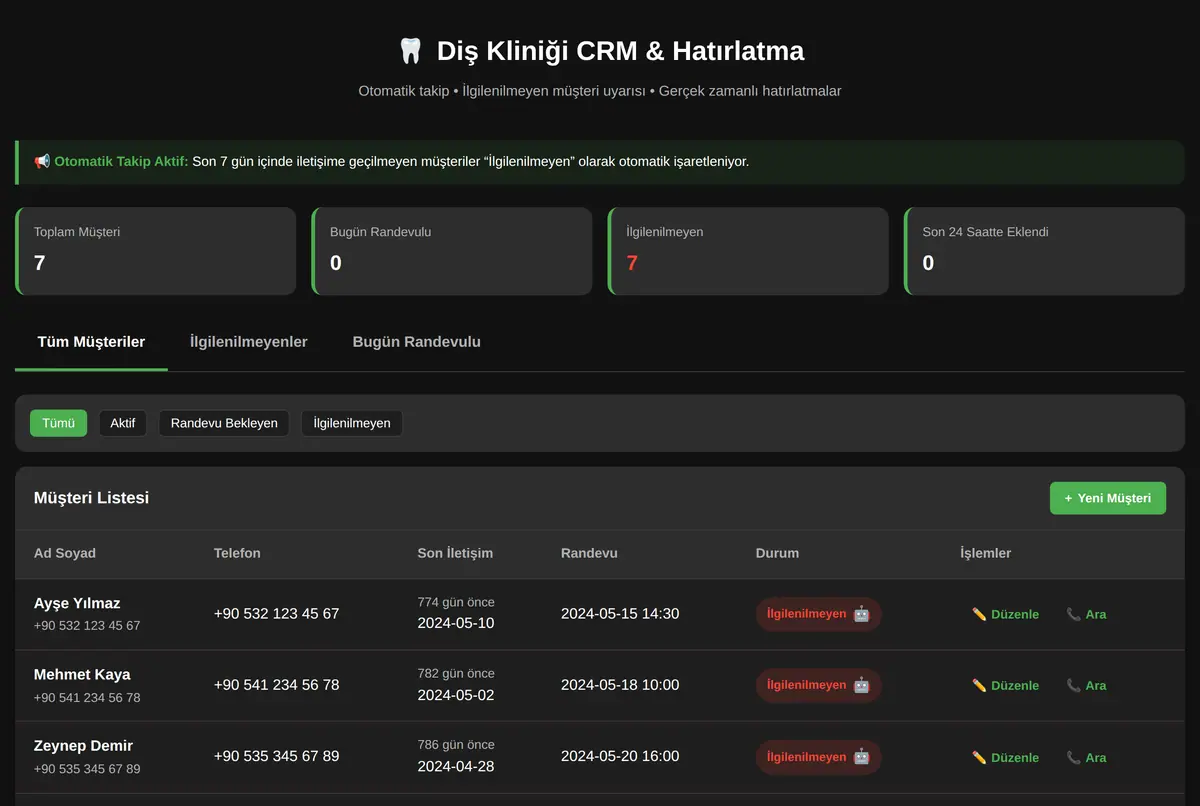Click last contact date 2024-04-28
1200x806 pixels.
pos(456,767)
